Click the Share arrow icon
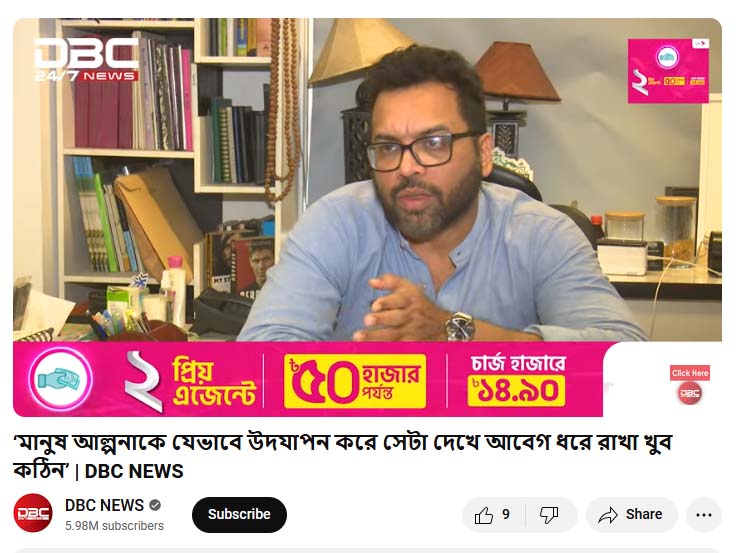The image size is (739, 553). pyautogui.click(x=608, y=515)
